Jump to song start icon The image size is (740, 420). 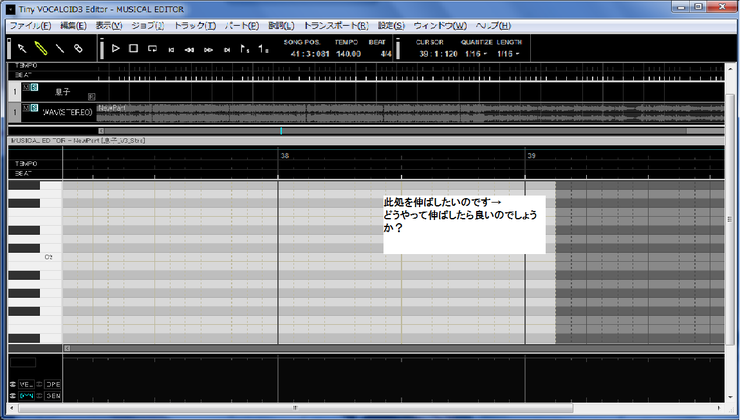coord(171,50)
